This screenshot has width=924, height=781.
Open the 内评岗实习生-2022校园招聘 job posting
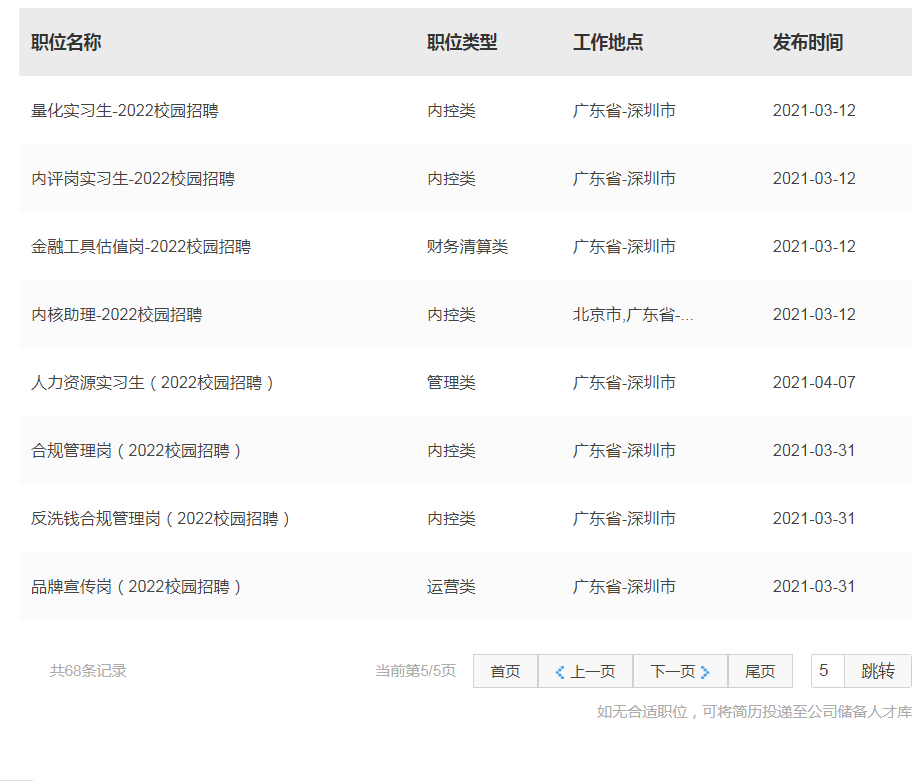(x=133, y=179)
